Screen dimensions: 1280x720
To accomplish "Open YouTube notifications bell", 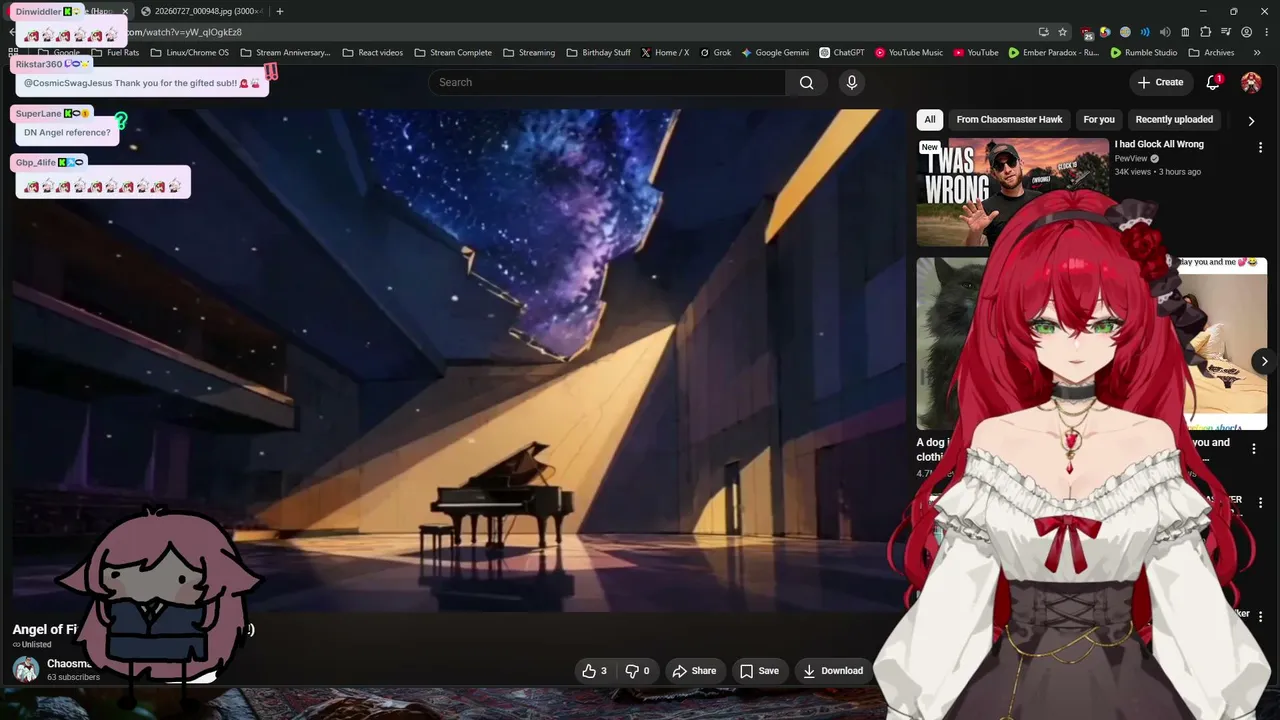I will (x=1213, y=83).
